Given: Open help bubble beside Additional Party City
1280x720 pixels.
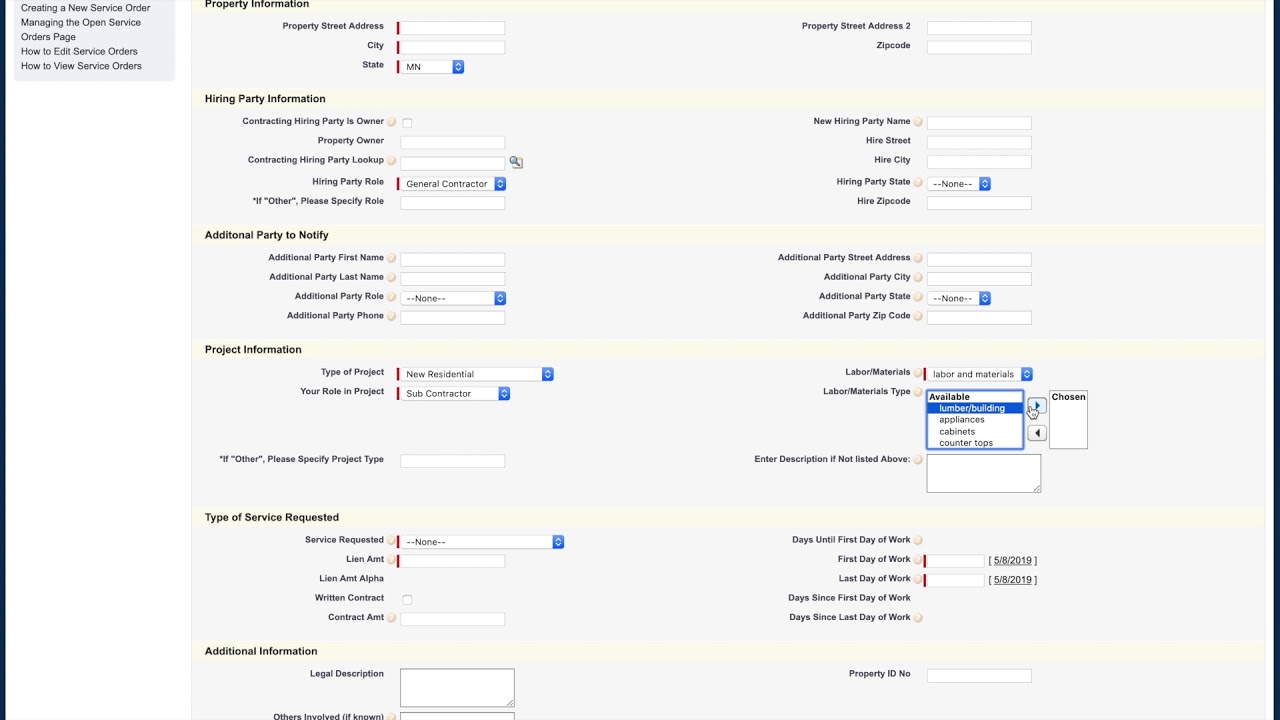Looking at the screenshot, I should [918, 278].
